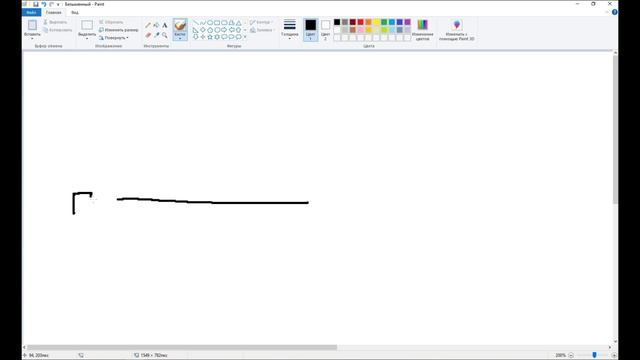Open the Rotate dropdown
Image resolution: width=640 pixels, height=360 pixels.
point(113,38)
